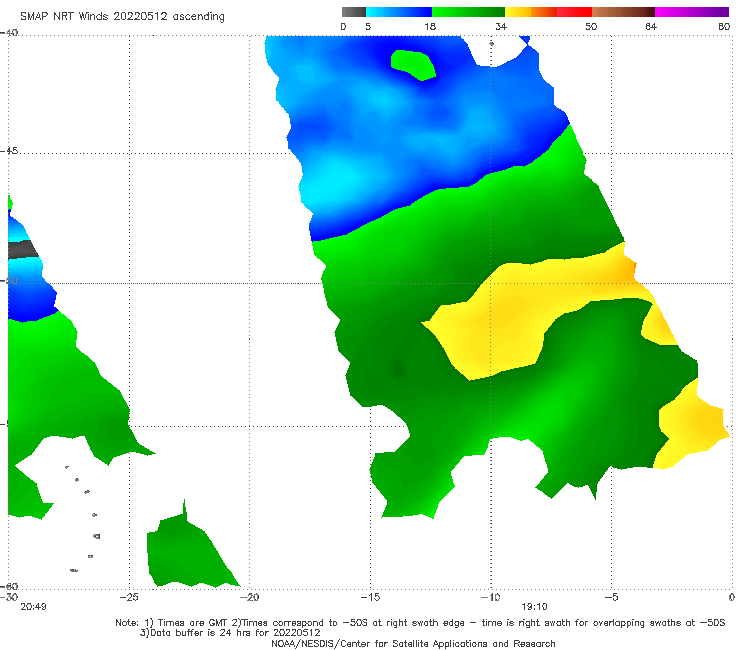Click the swath time '19:10'
This screenshot has height=650, width=740.
[534, 607]
